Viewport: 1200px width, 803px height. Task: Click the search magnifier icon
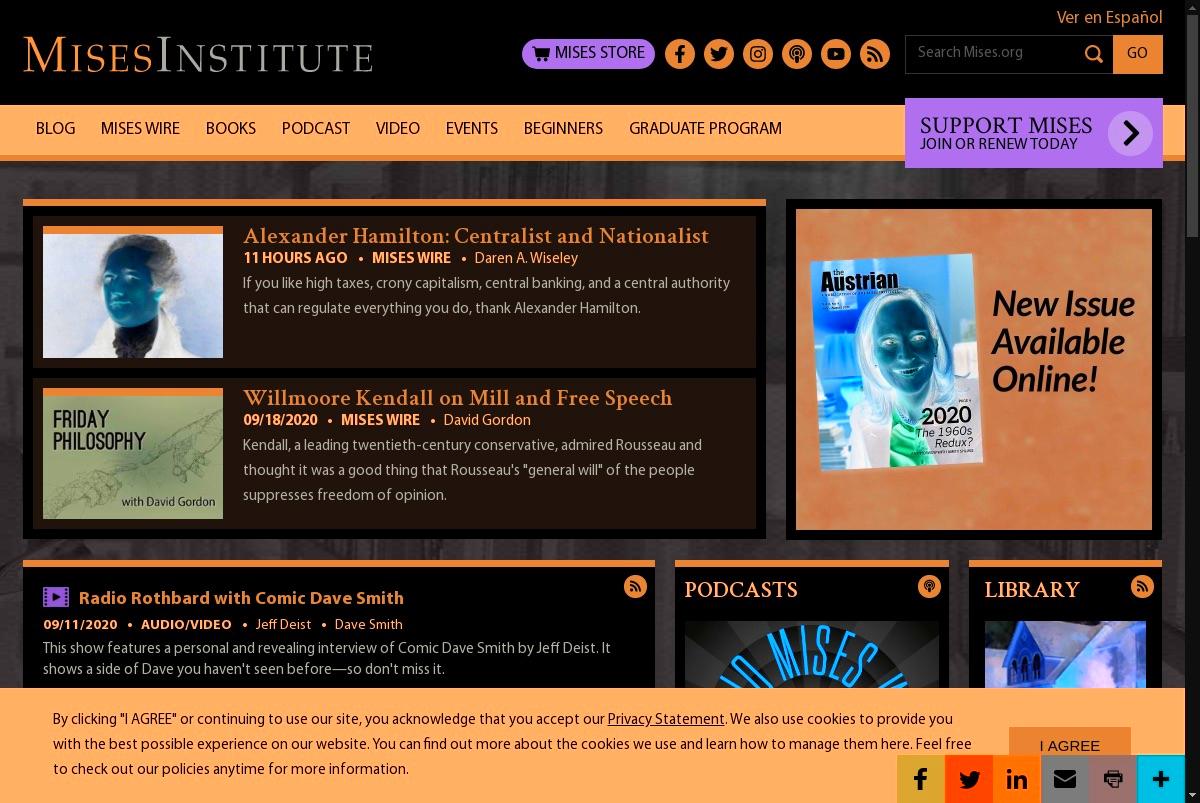click(1095, 54)
